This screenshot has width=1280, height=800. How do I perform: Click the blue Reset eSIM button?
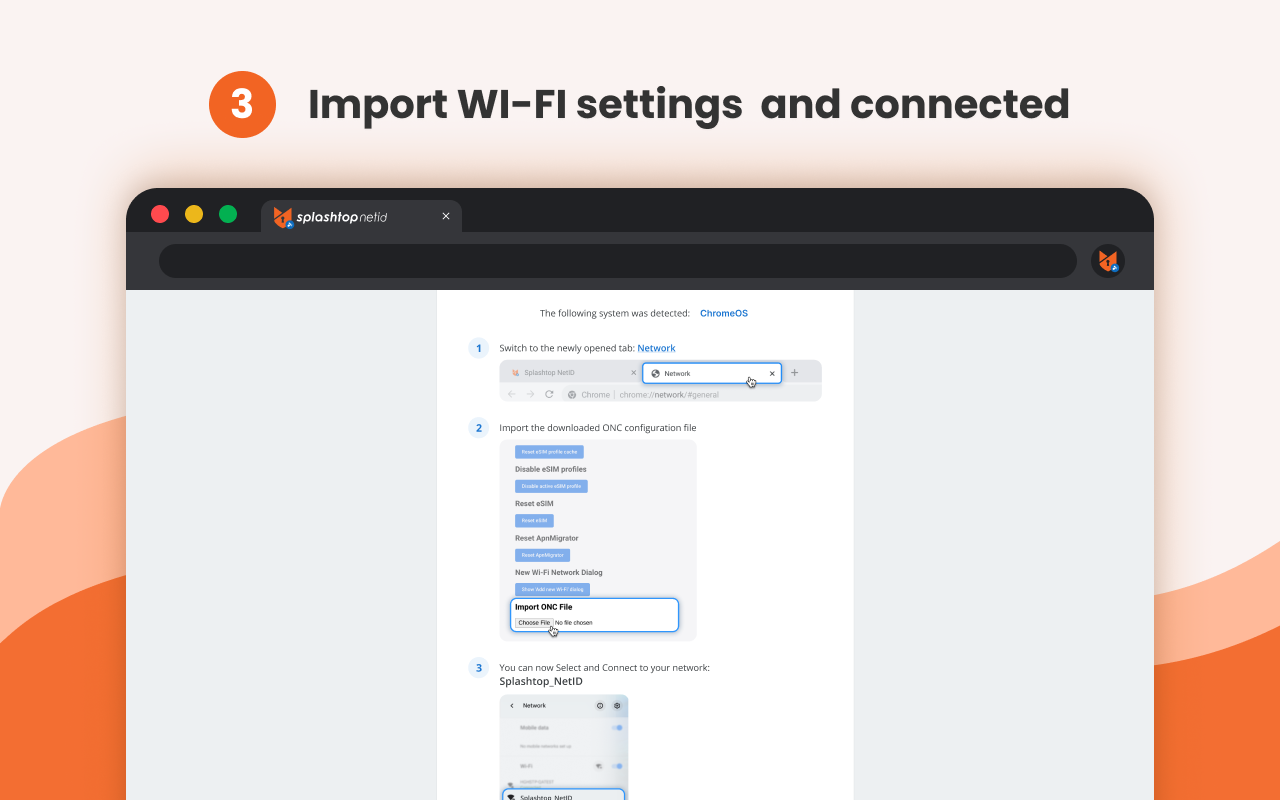point(534,521)
